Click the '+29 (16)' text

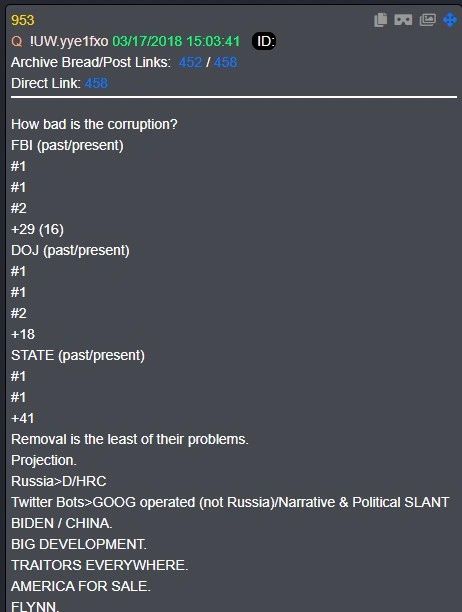click(x=37, y=229)
